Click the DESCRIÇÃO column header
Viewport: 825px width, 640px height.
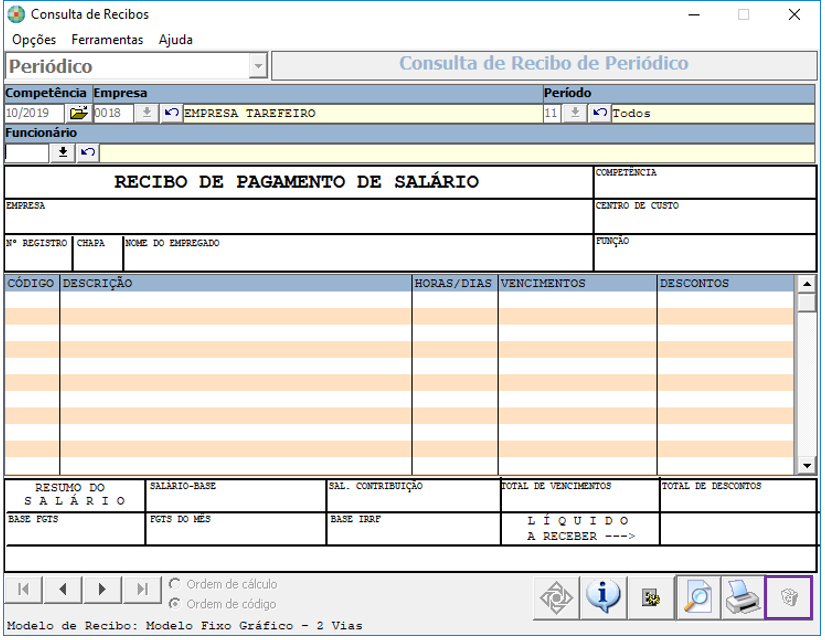(236, 283)
